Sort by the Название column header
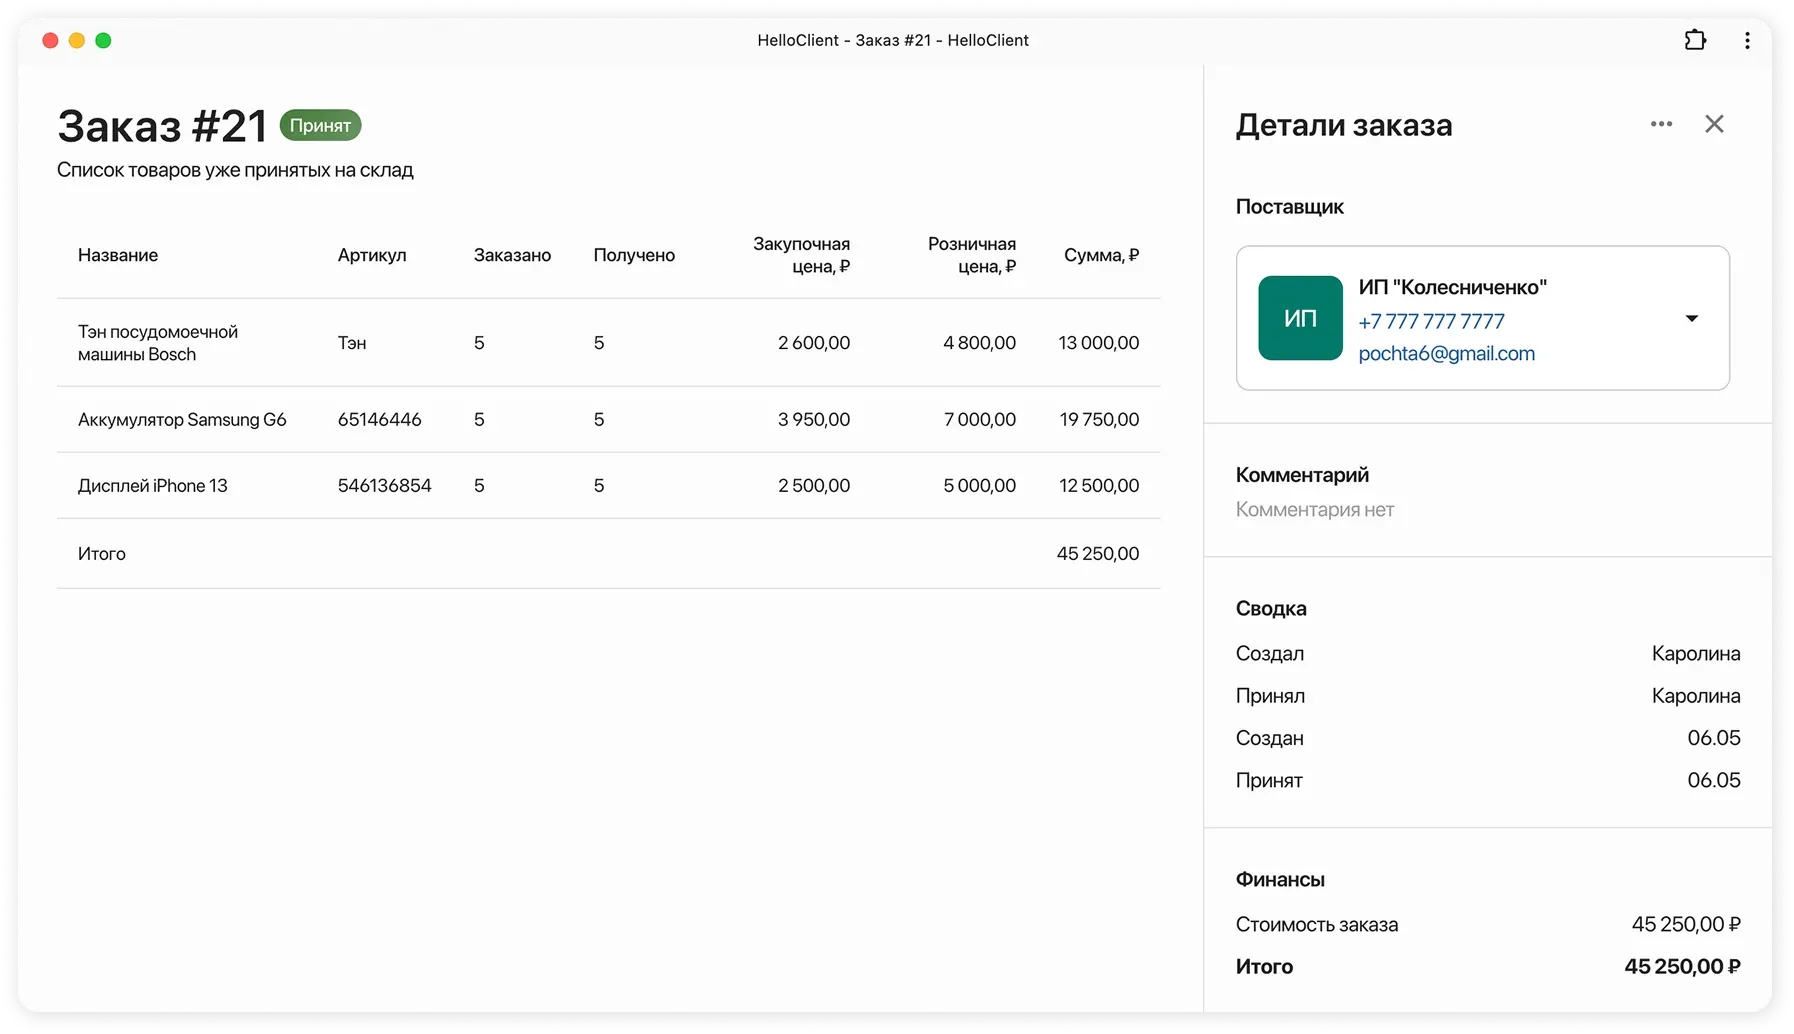Screen dimensions: 1794x1034 pyautogui.click(x=118, y=255)
